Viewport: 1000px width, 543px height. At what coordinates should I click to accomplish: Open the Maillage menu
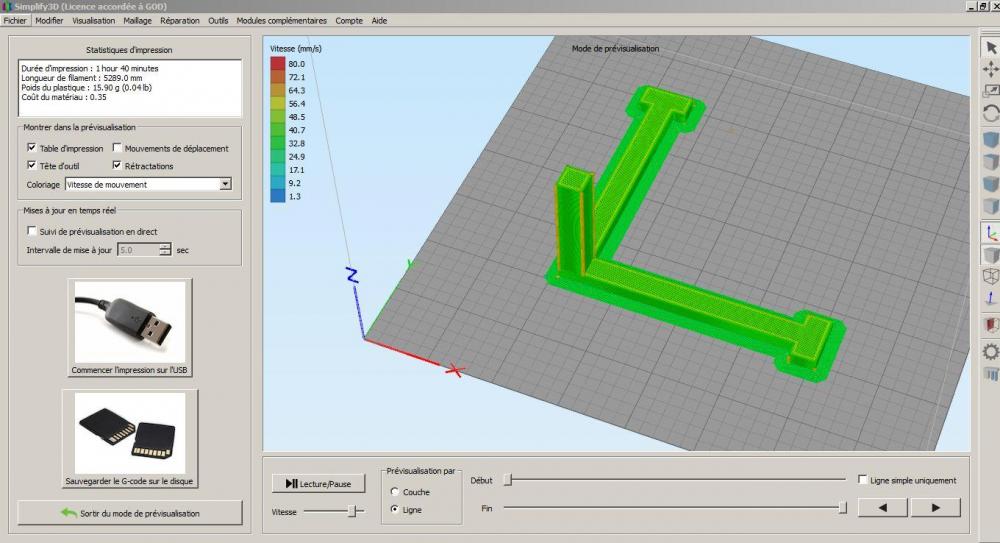click(138, 20)
